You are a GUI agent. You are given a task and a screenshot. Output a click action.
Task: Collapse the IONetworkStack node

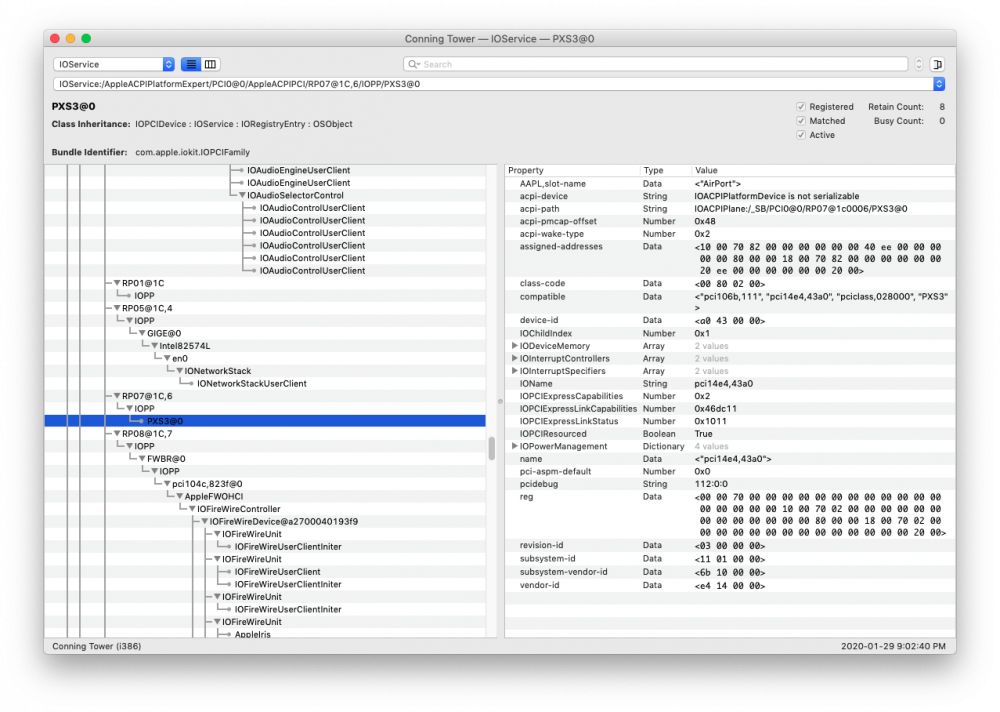pyautogui.click(x=179, y=371)
